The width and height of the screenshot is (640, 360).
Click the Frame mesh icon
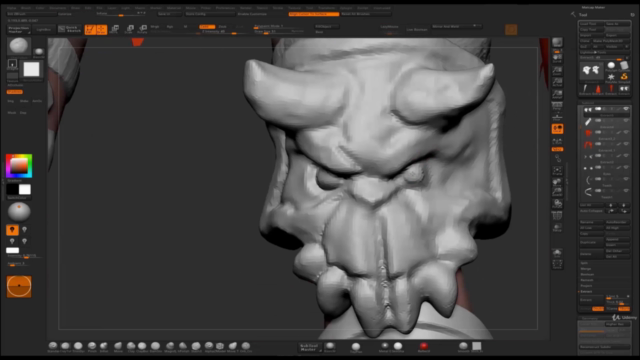557,170
